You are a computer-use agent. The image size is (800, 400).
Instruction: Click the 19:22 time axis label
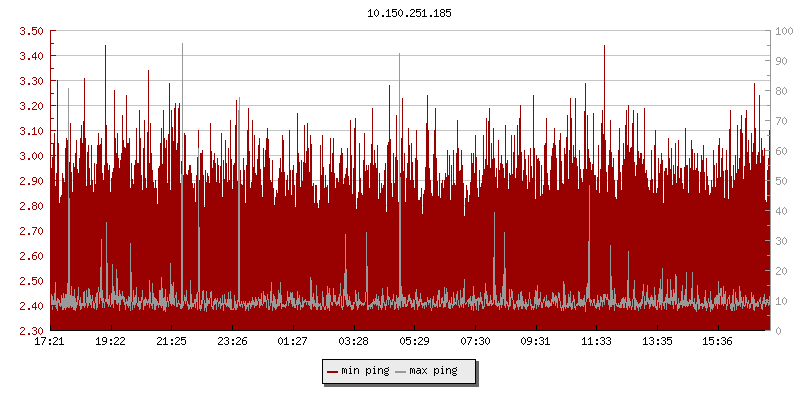(x=110, y=342)
